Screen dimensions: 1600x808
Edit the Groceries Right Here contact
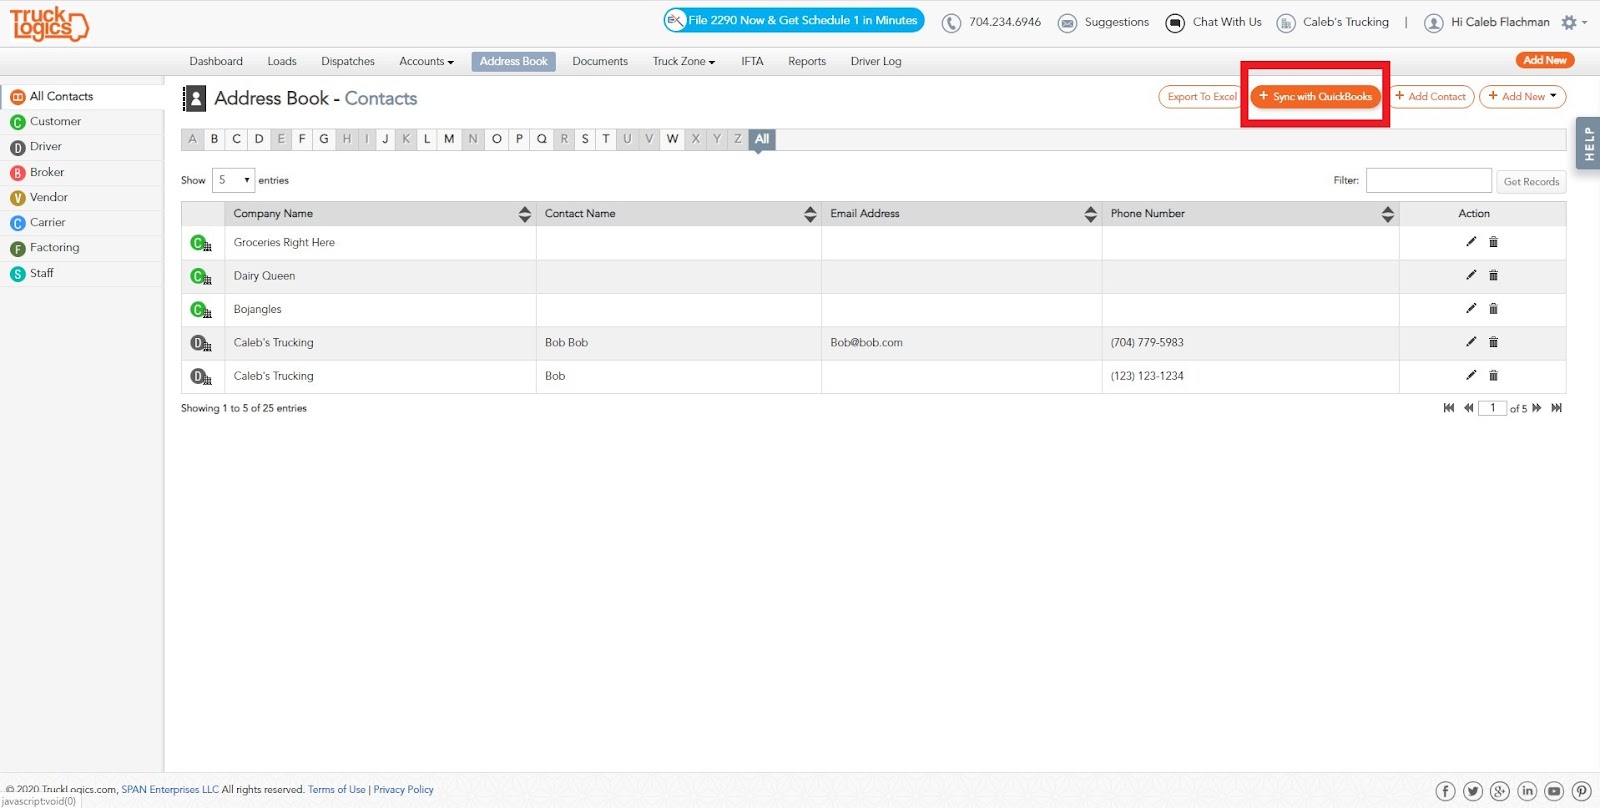pos(1471,241)
